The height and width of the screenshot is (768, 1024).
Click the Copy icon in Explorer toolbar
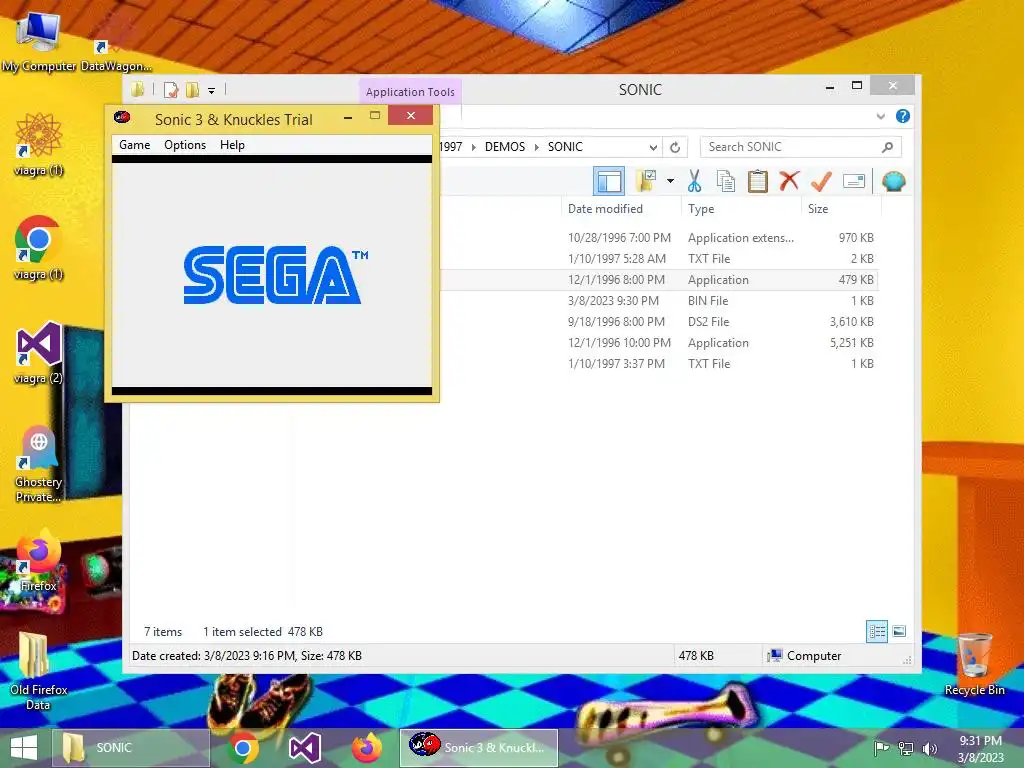coord(726,181)
